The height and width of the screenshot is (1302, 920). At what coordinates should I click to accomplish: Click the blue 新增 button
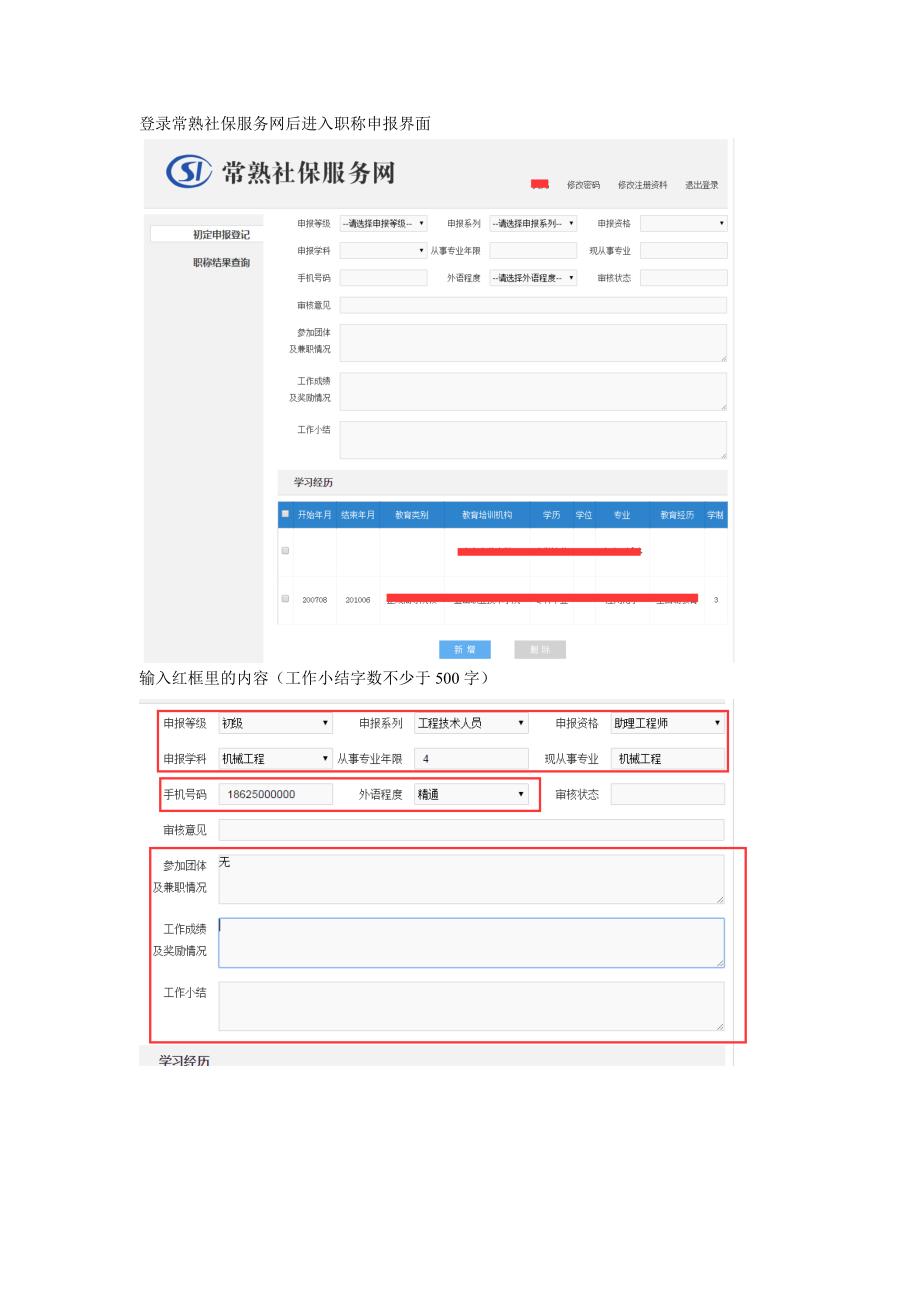[465, 650]
